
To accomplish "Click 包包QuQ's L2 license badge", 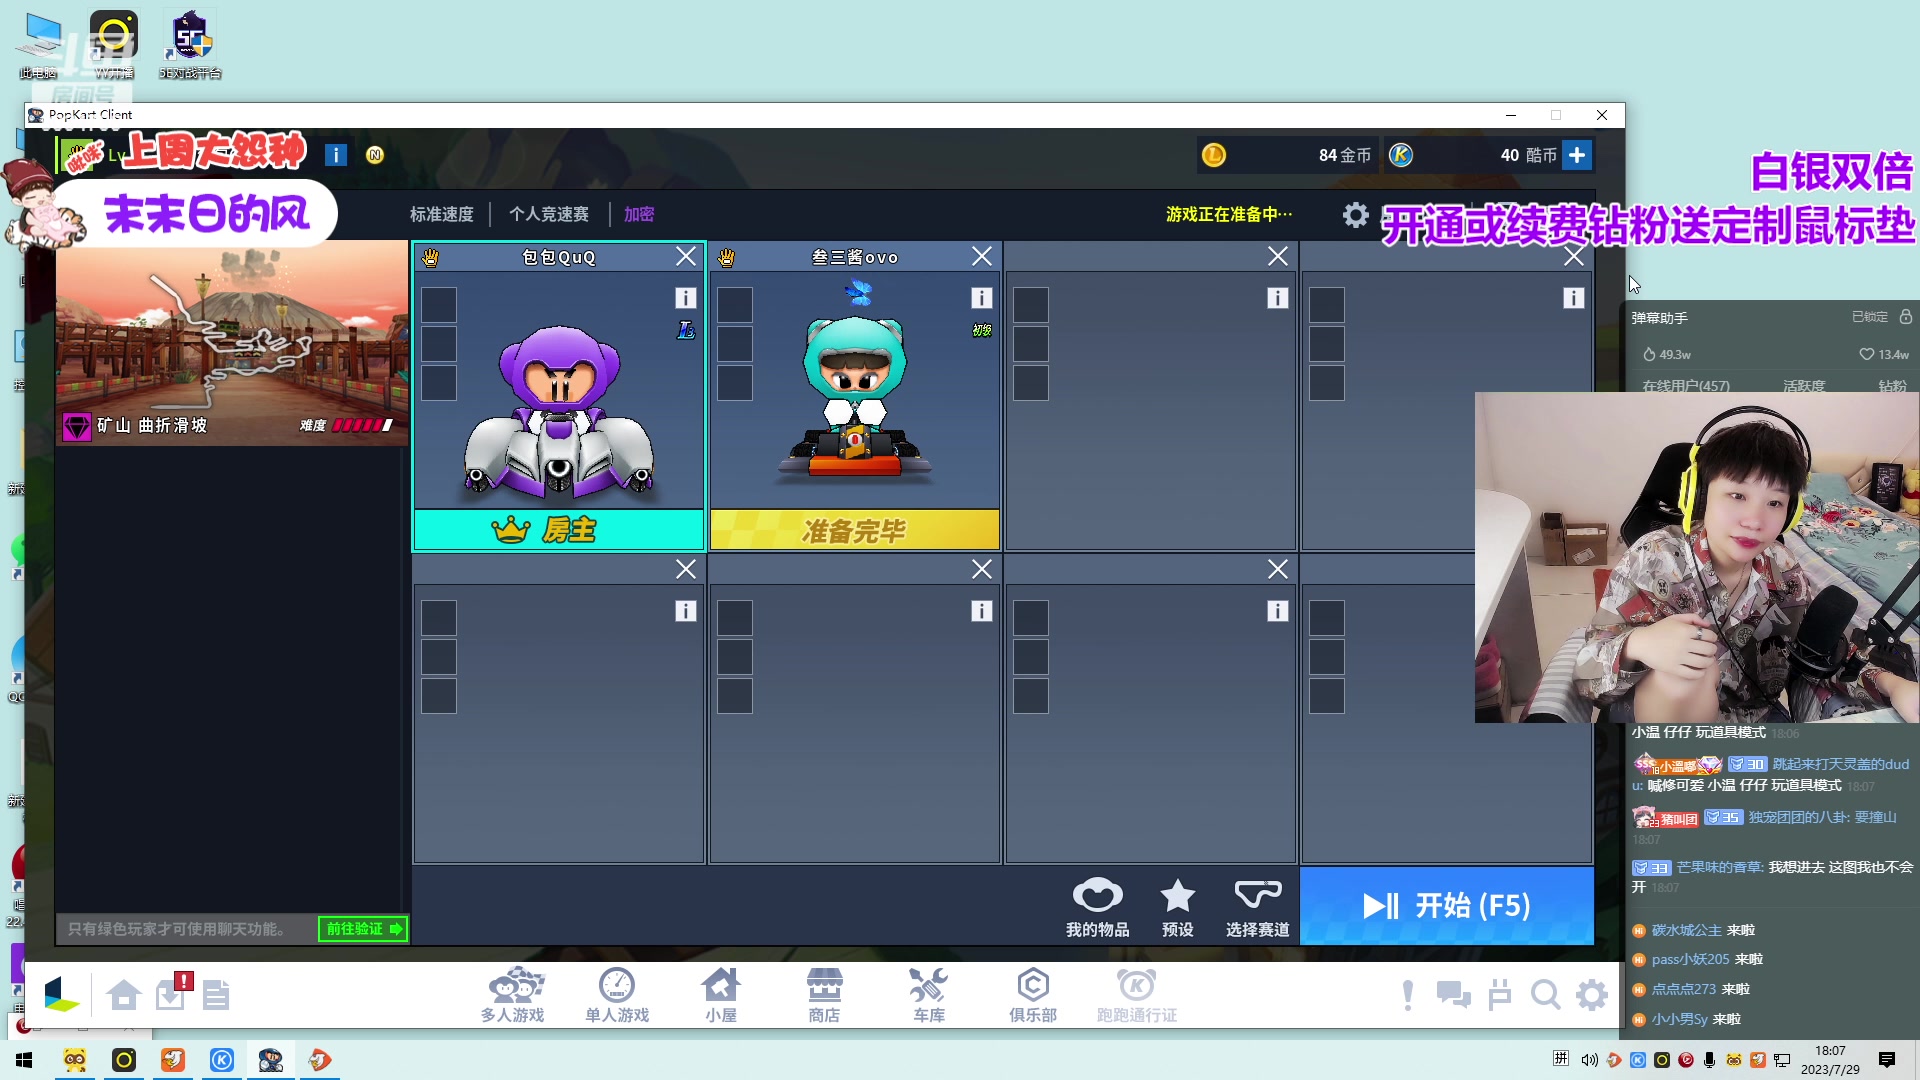I will click(x=686, y=330).
